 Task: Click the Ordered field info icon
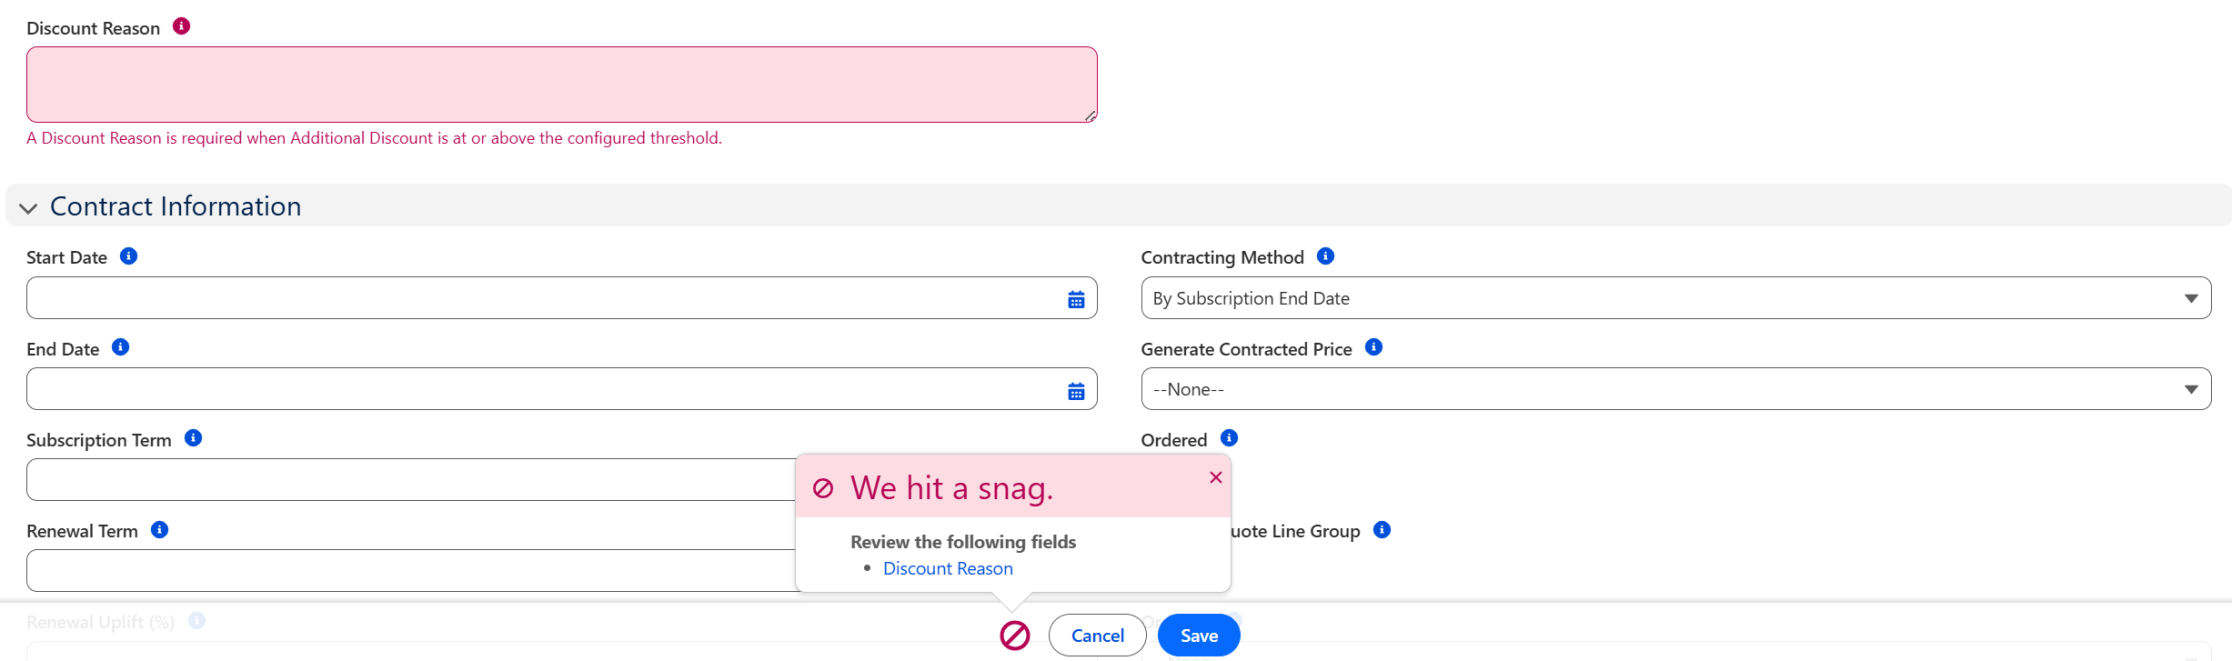tap(1229, 438)
